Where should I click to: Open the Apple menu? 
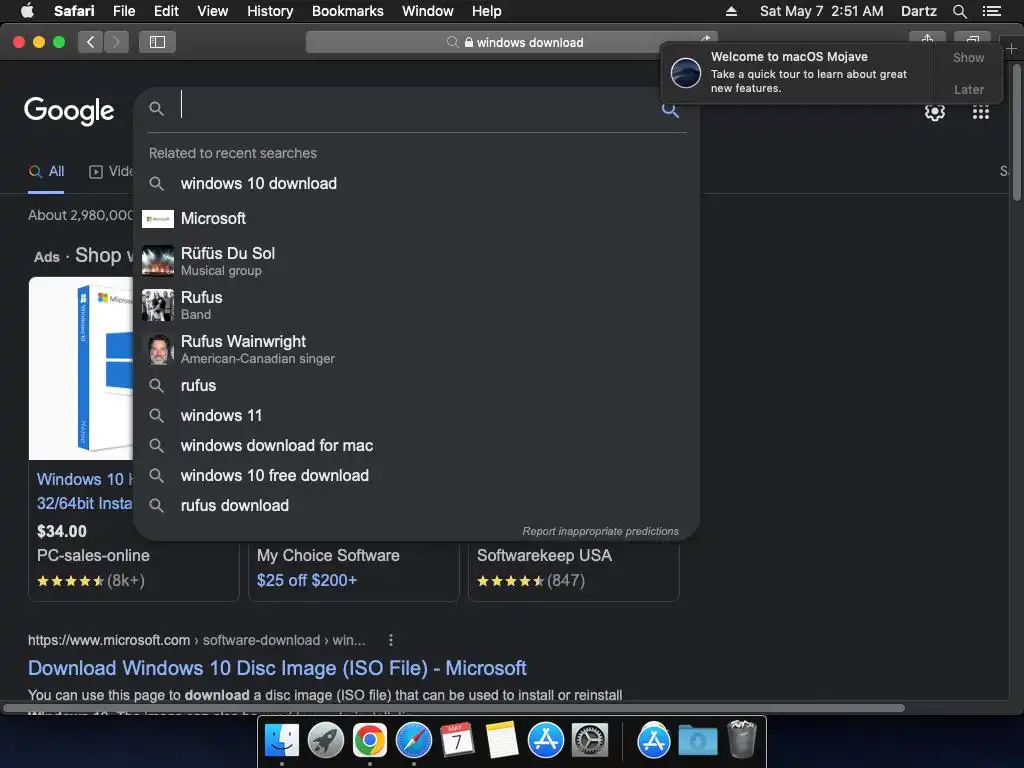tap(27, 11)
